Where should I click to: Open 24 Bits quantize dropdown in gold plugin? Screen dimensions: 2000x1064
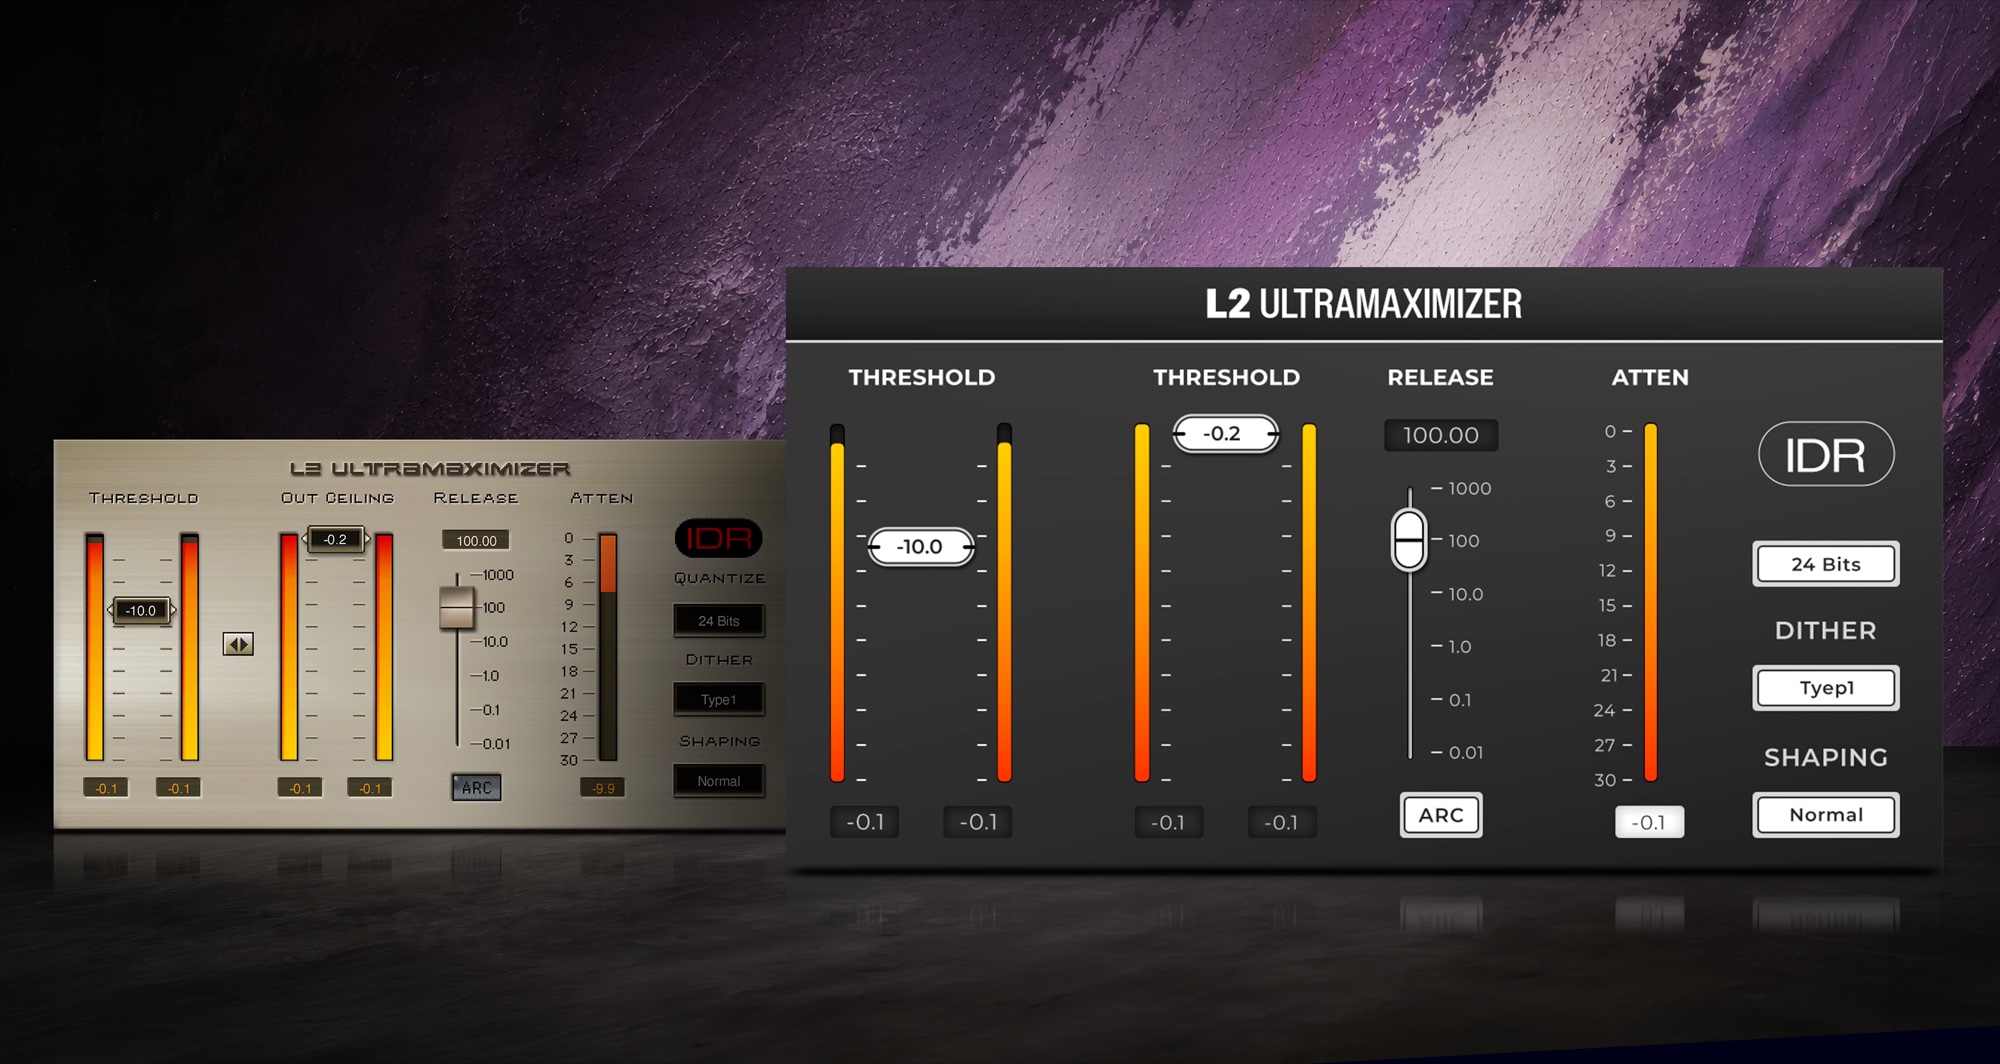719,621
